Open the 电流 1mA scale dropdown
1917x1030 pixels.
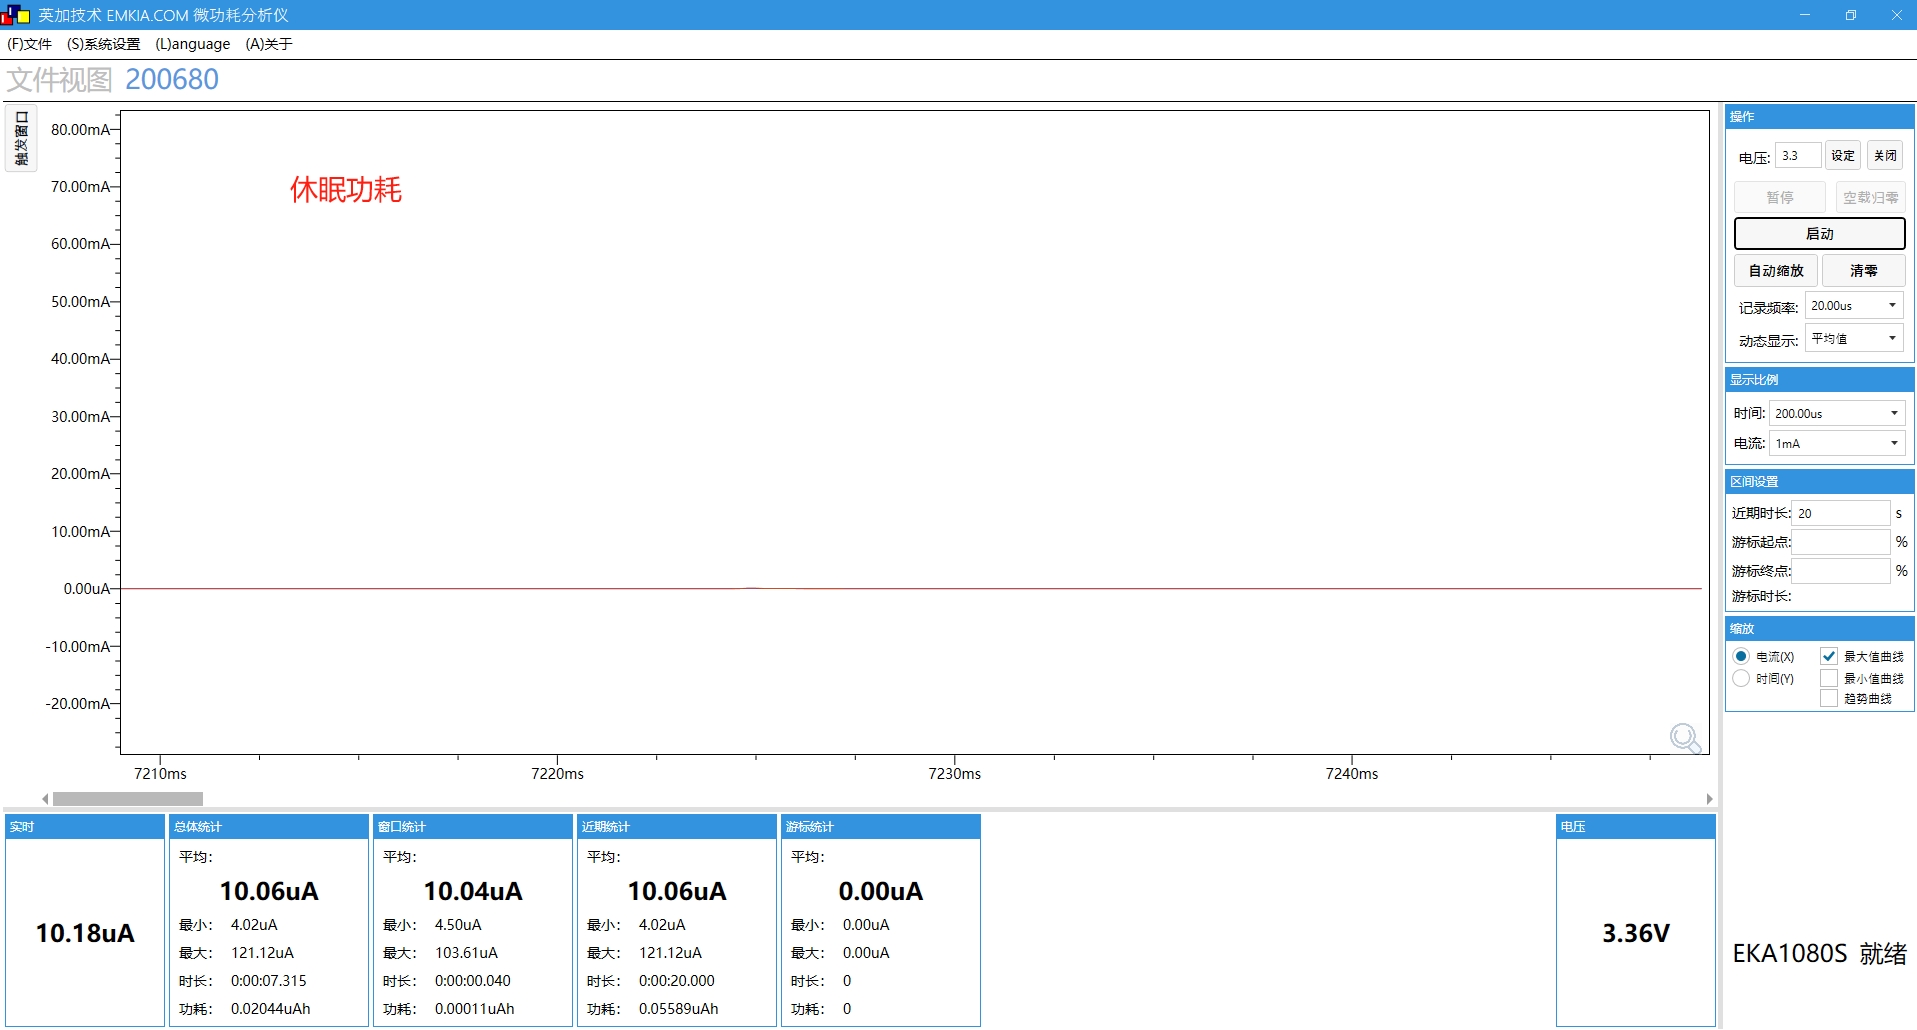[x=1837, y=444]
